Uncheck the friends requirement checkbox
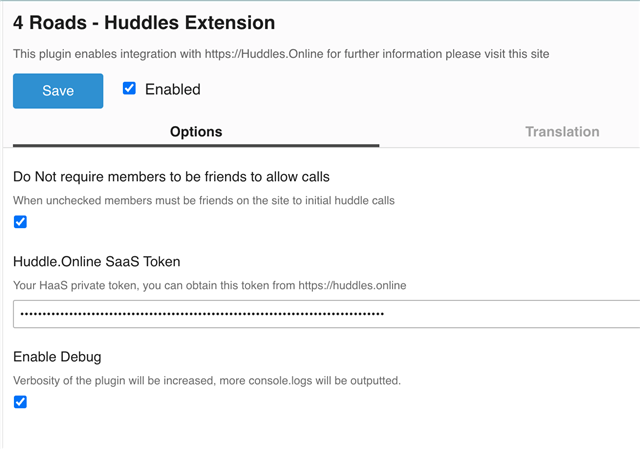Screen dimensions: 640x449 [x=20, y=222]
